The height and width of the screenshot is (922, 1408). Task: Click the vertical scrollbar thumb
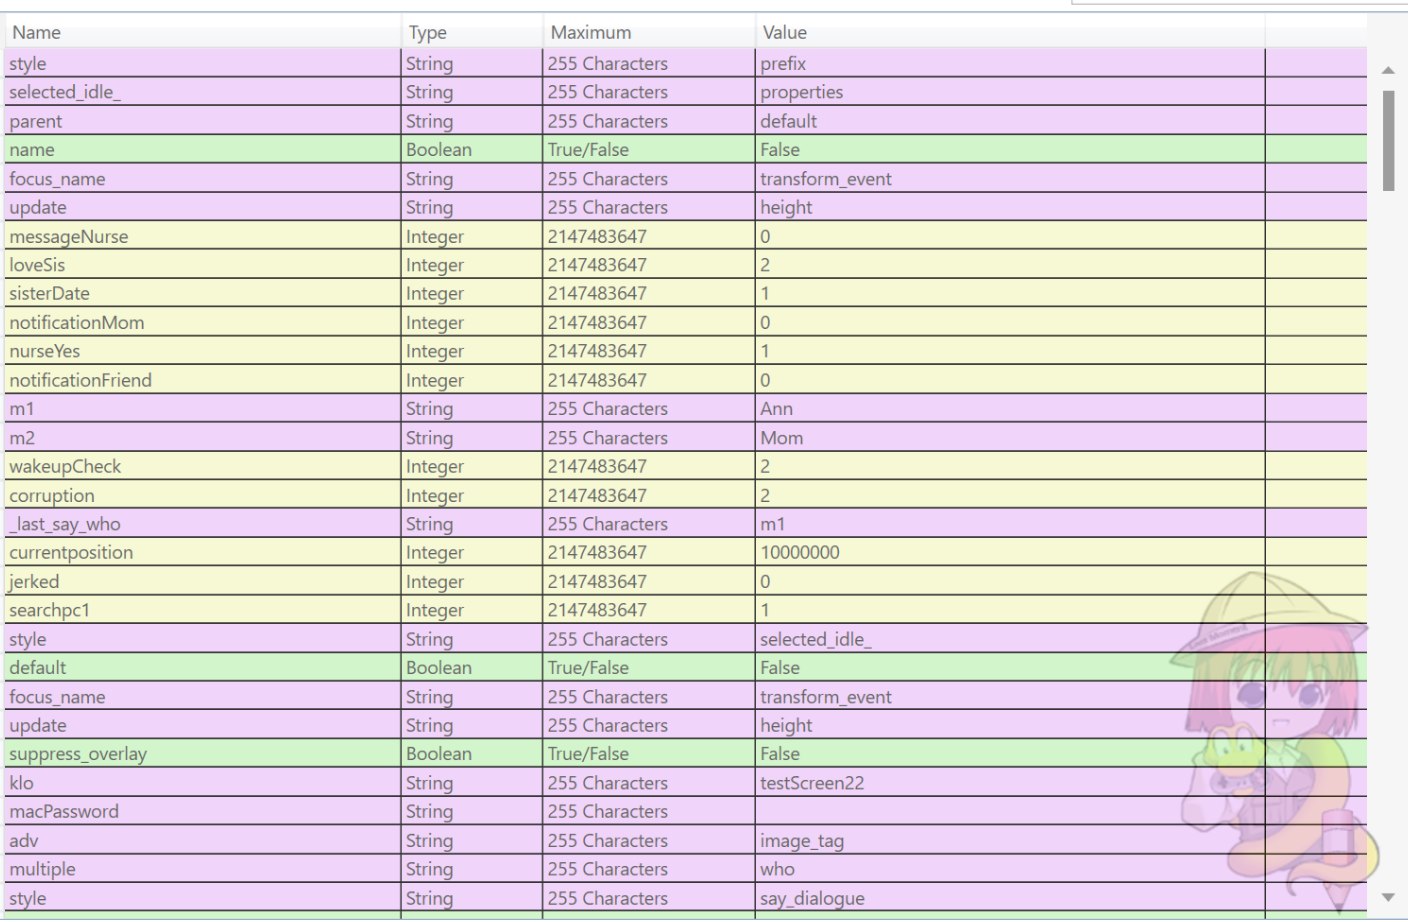tap(1388, 140)
